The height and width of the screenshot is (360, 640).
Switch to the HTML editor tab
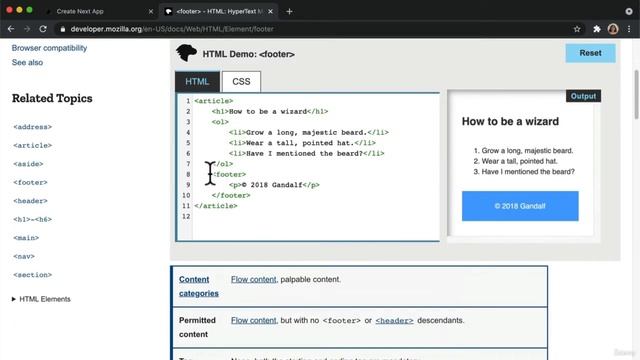pos(197,82)
